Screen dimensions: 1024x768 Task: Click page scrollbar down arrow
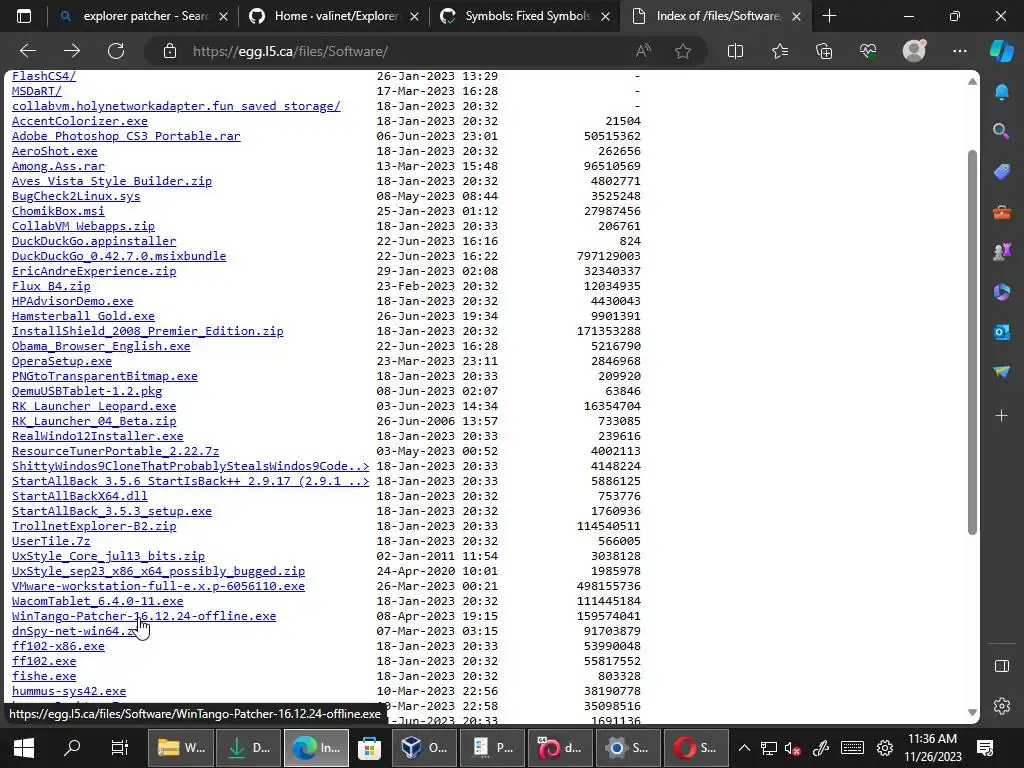point(972,712)
